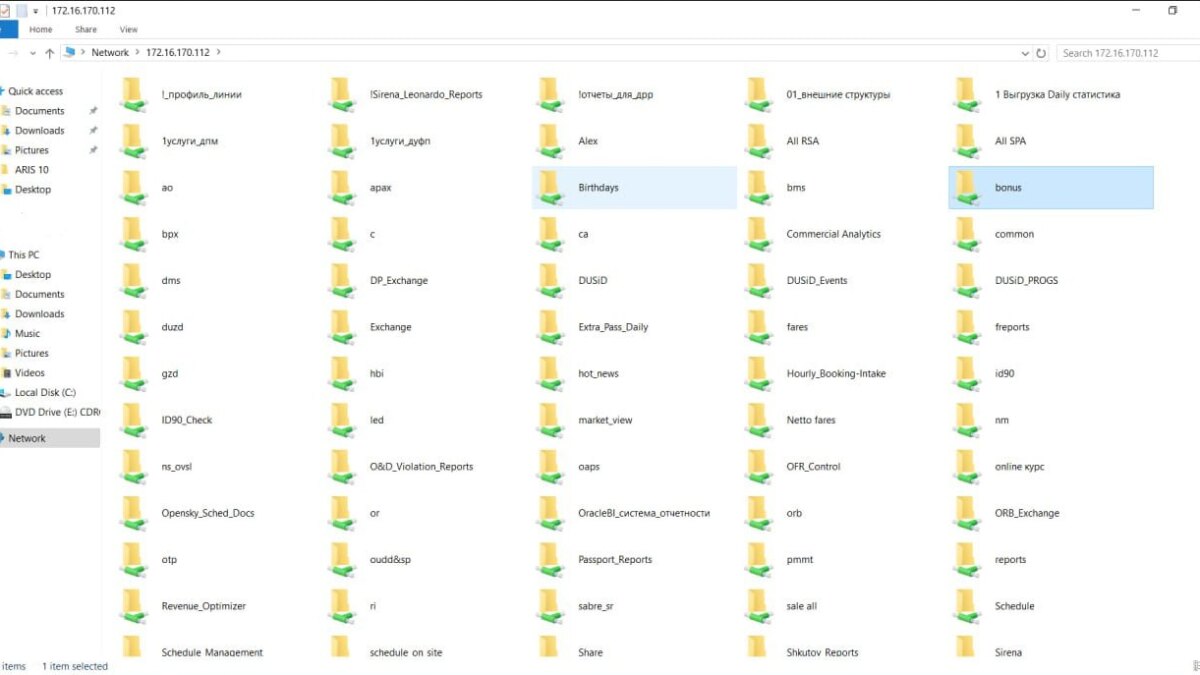Open the Revenue_Optimizer shared folder
Screen dimensions: 1200x675
[x=203, y=606]
